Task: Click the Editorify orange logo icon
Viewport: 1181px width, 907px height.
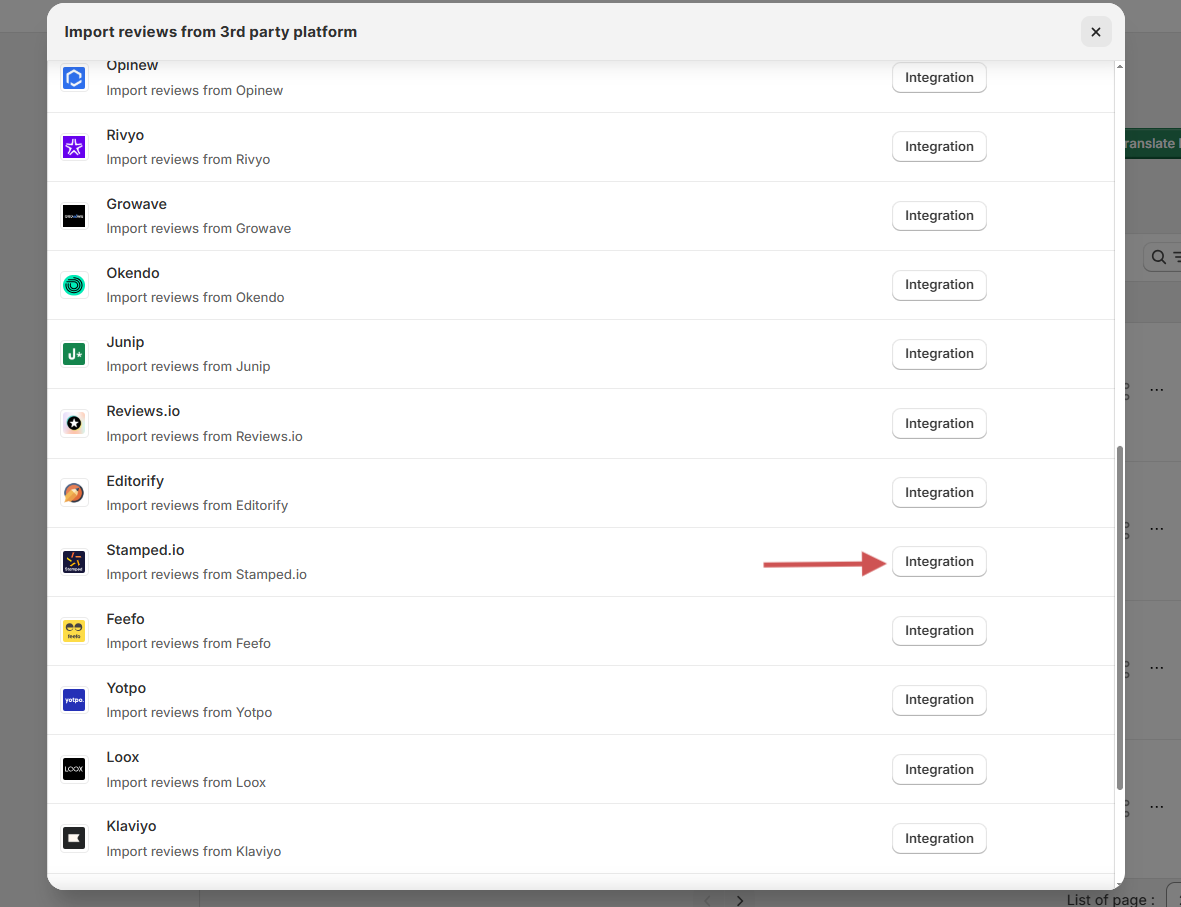Action: pos(74,493)
